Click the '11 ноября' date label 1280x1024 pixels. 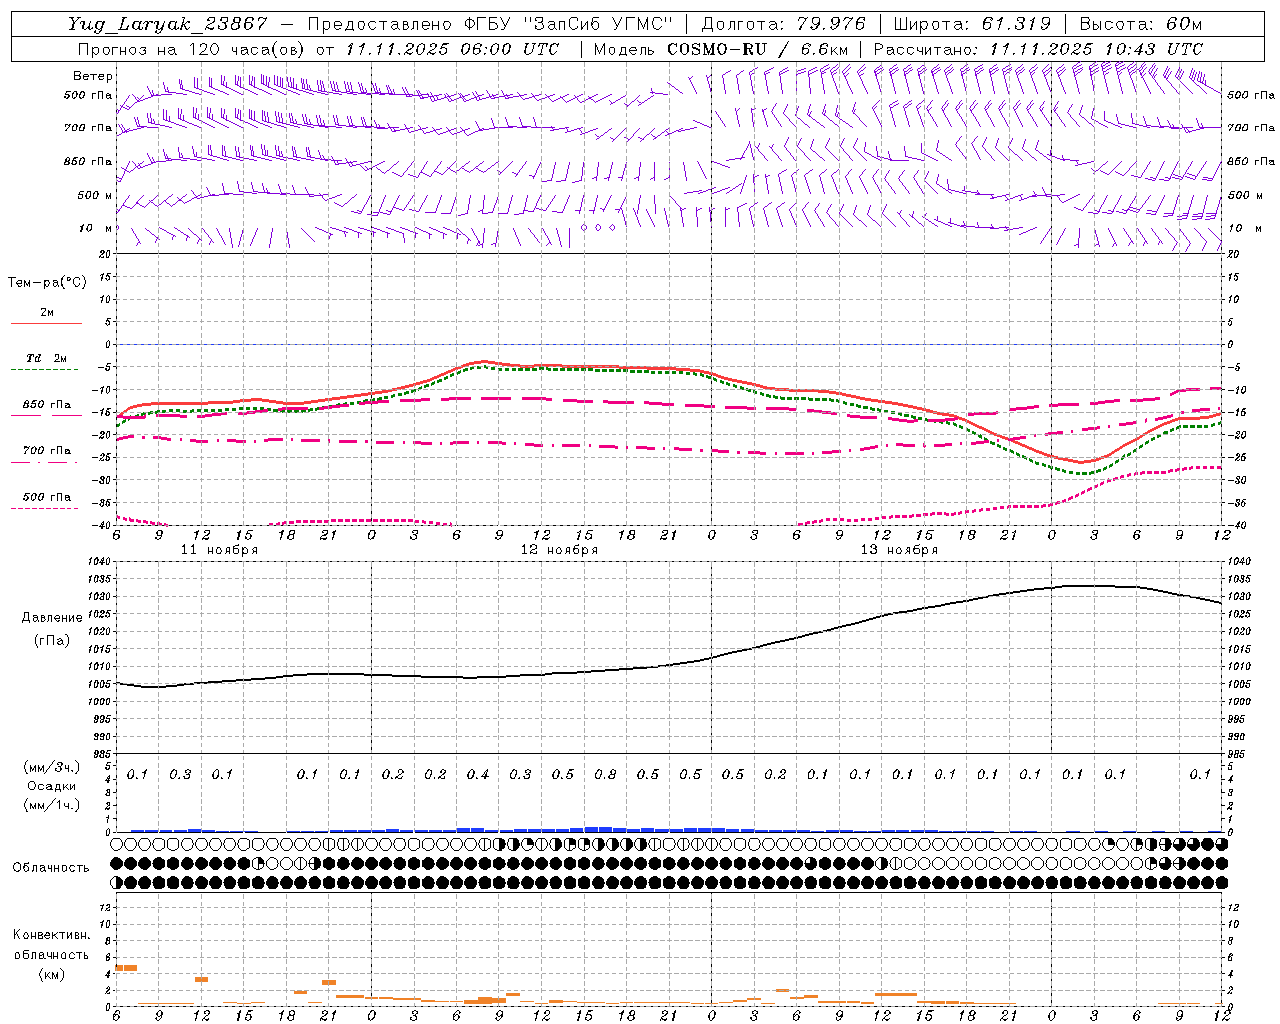219,550
